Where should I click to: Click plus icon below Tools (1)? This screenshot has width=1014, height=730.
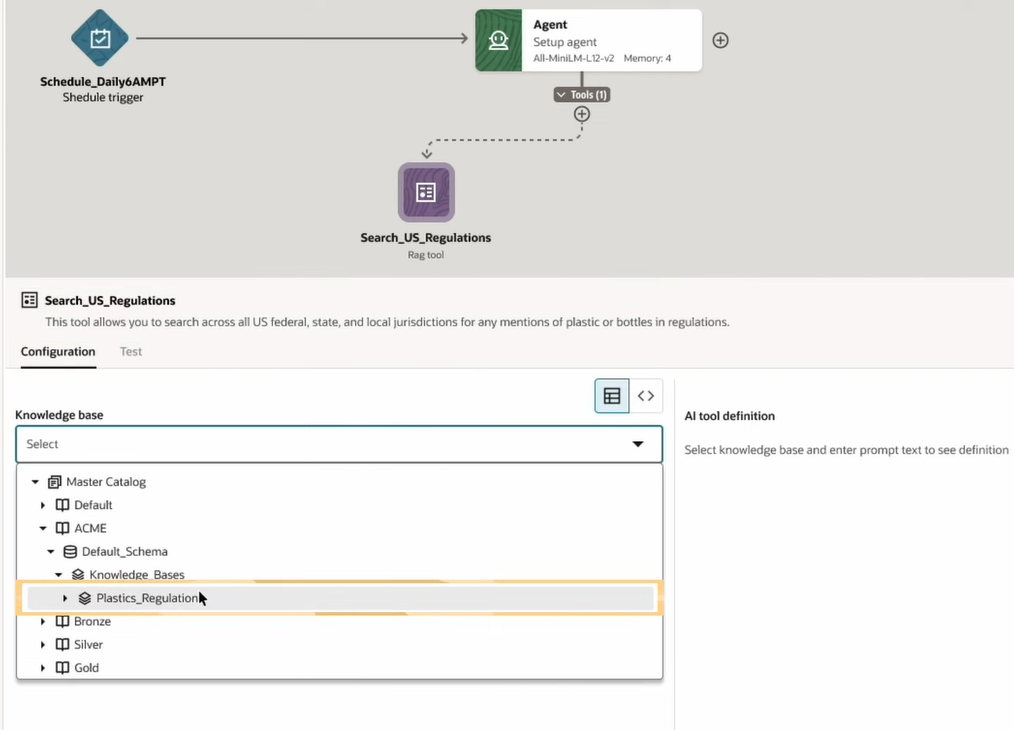point(582,114)
